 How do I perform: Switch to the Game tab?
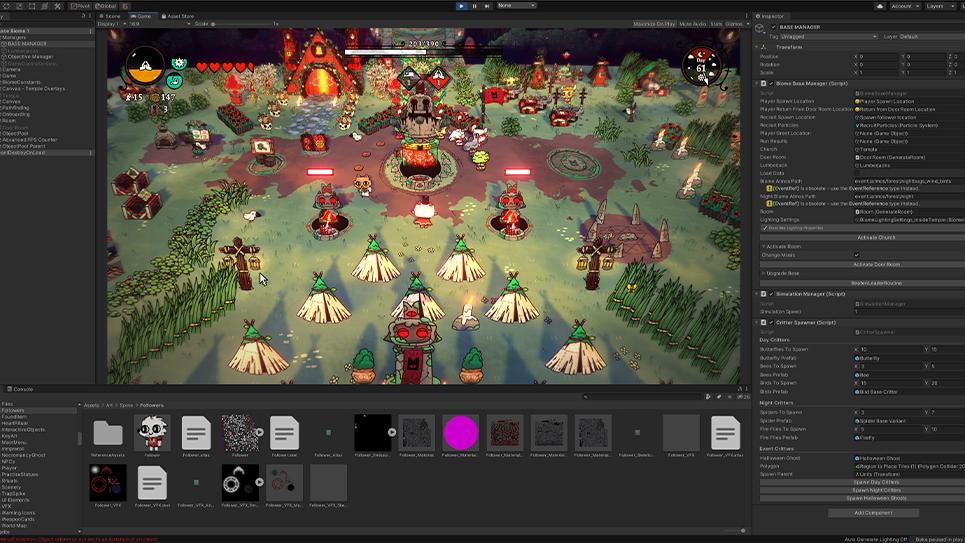142,16
